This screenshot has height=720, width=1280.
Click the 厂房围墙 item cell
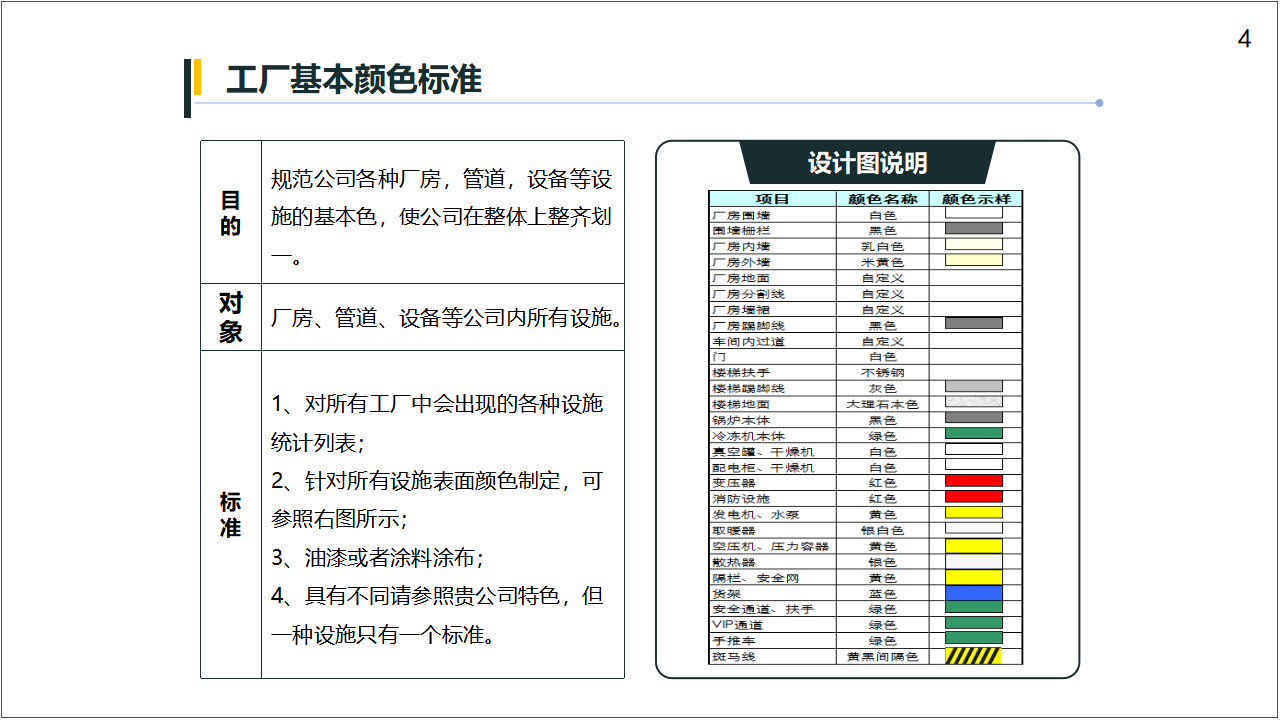pyautogui.click(x=772, y=215)
